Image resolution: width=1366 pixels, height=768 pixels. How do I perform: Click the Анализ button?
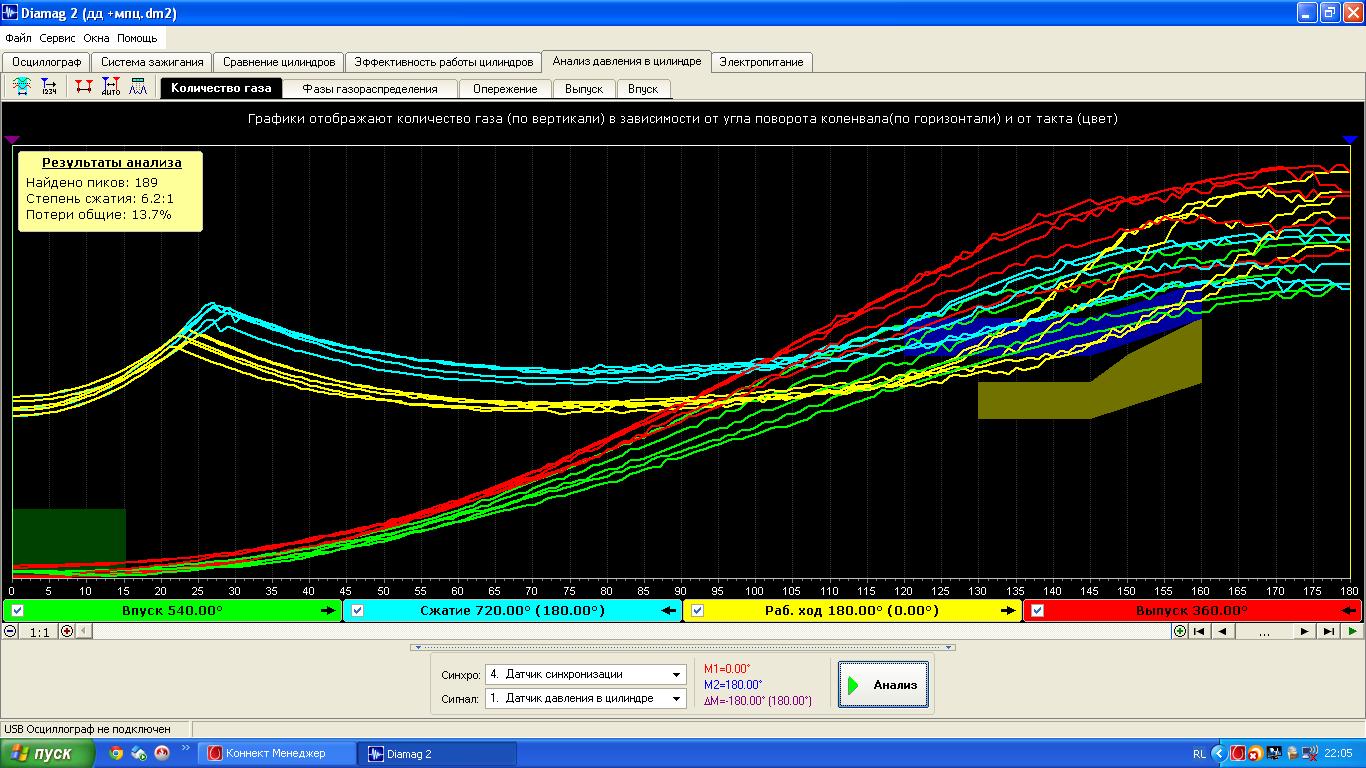point(883,685)
